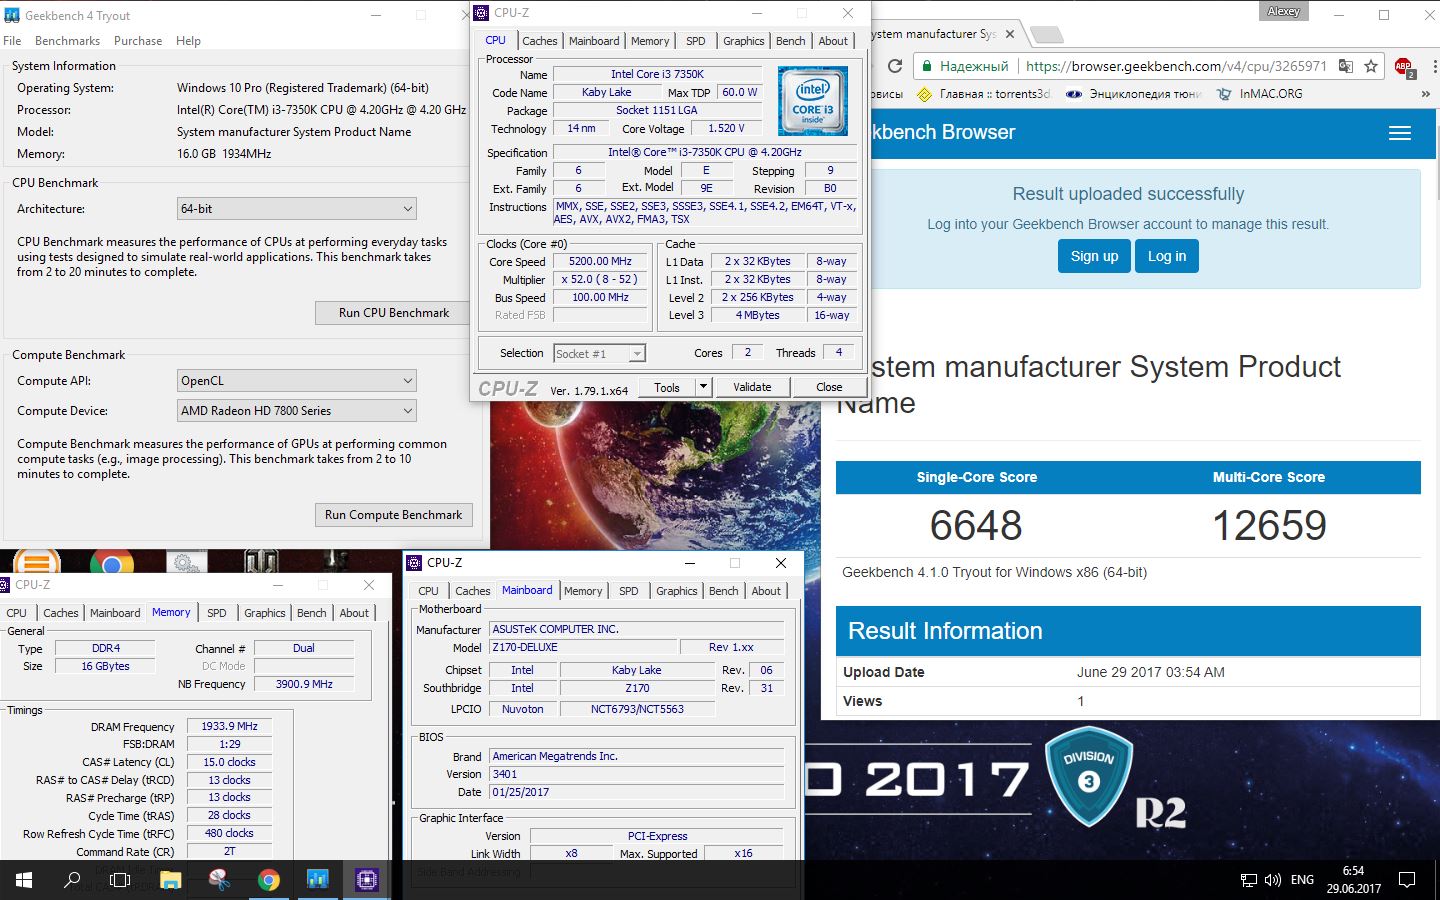1440x900 pixels.
Task: Open the Главная torrents3d bookmark
Action: [x=983, y=94]
